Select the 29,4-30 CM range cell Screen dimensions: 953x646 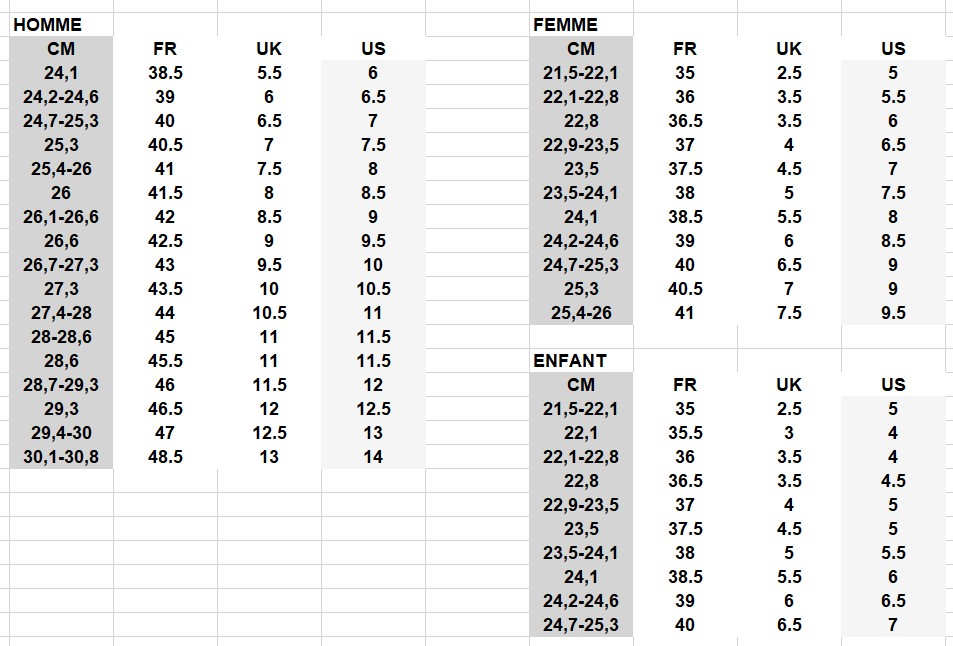61,433
